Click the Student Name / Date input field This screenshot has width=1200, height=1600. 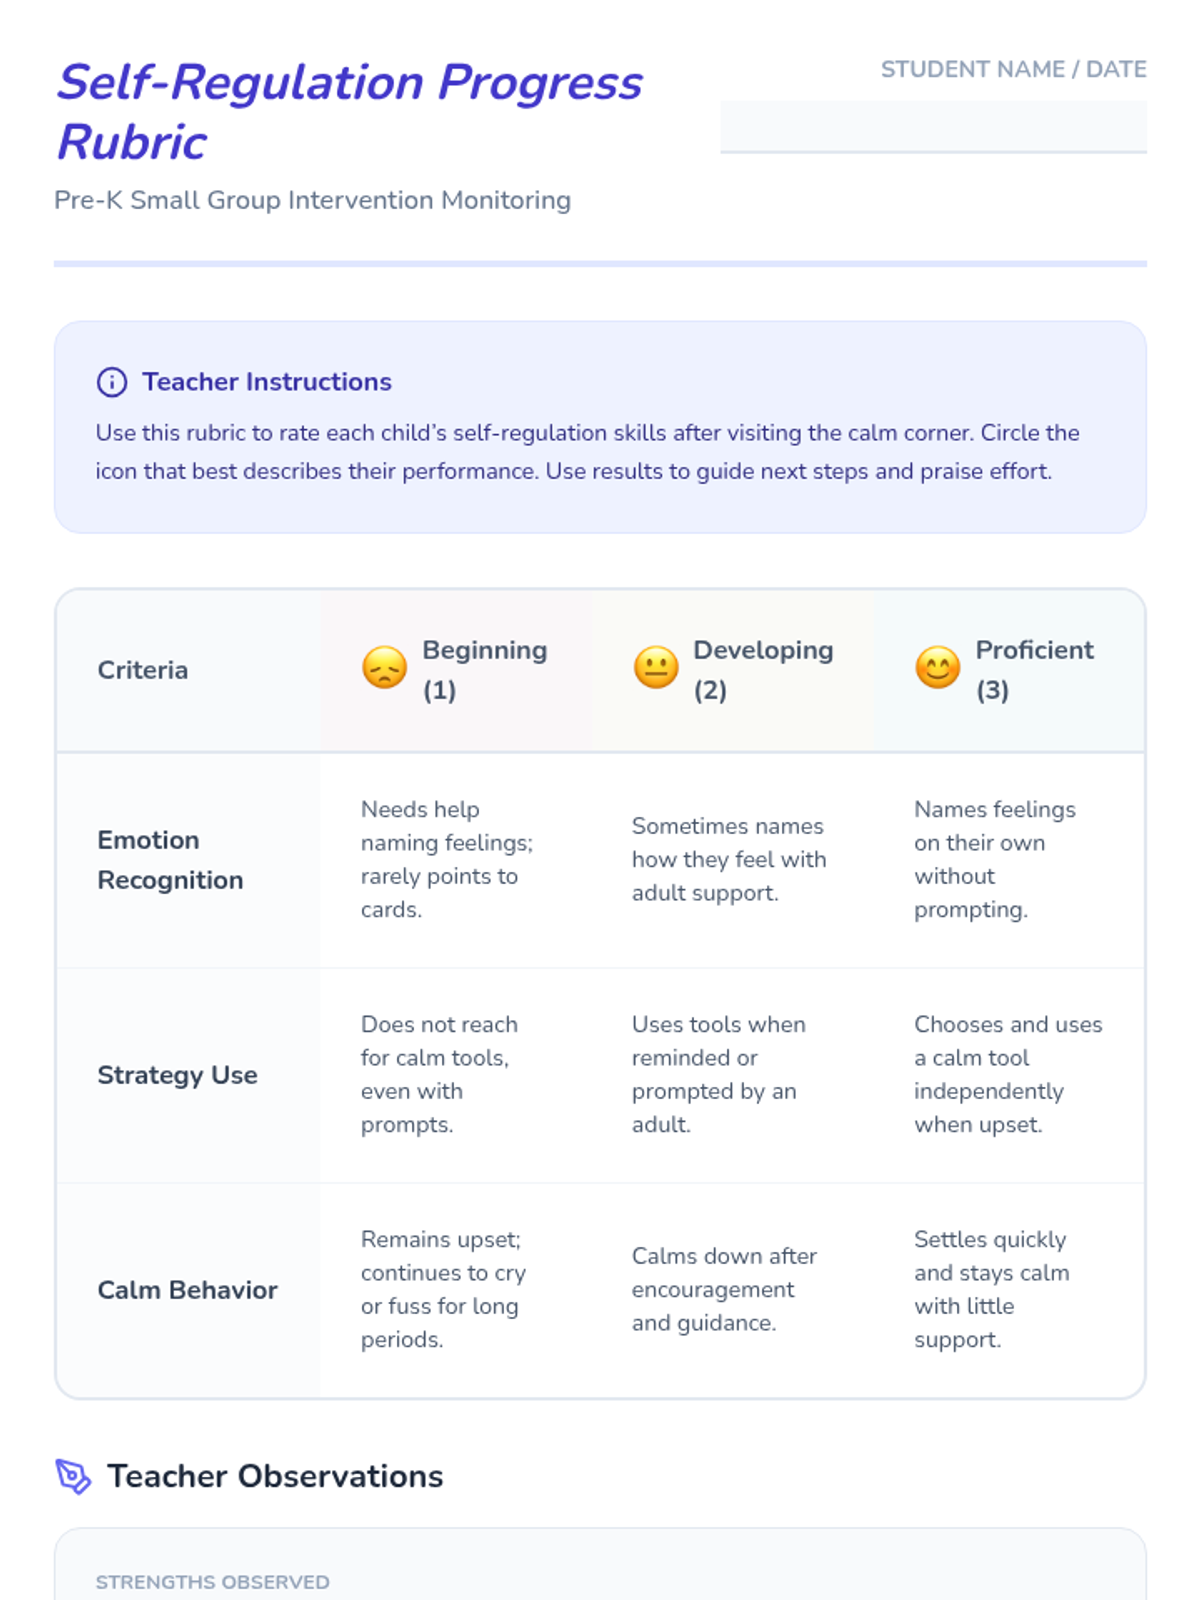[x=932, y=126]
